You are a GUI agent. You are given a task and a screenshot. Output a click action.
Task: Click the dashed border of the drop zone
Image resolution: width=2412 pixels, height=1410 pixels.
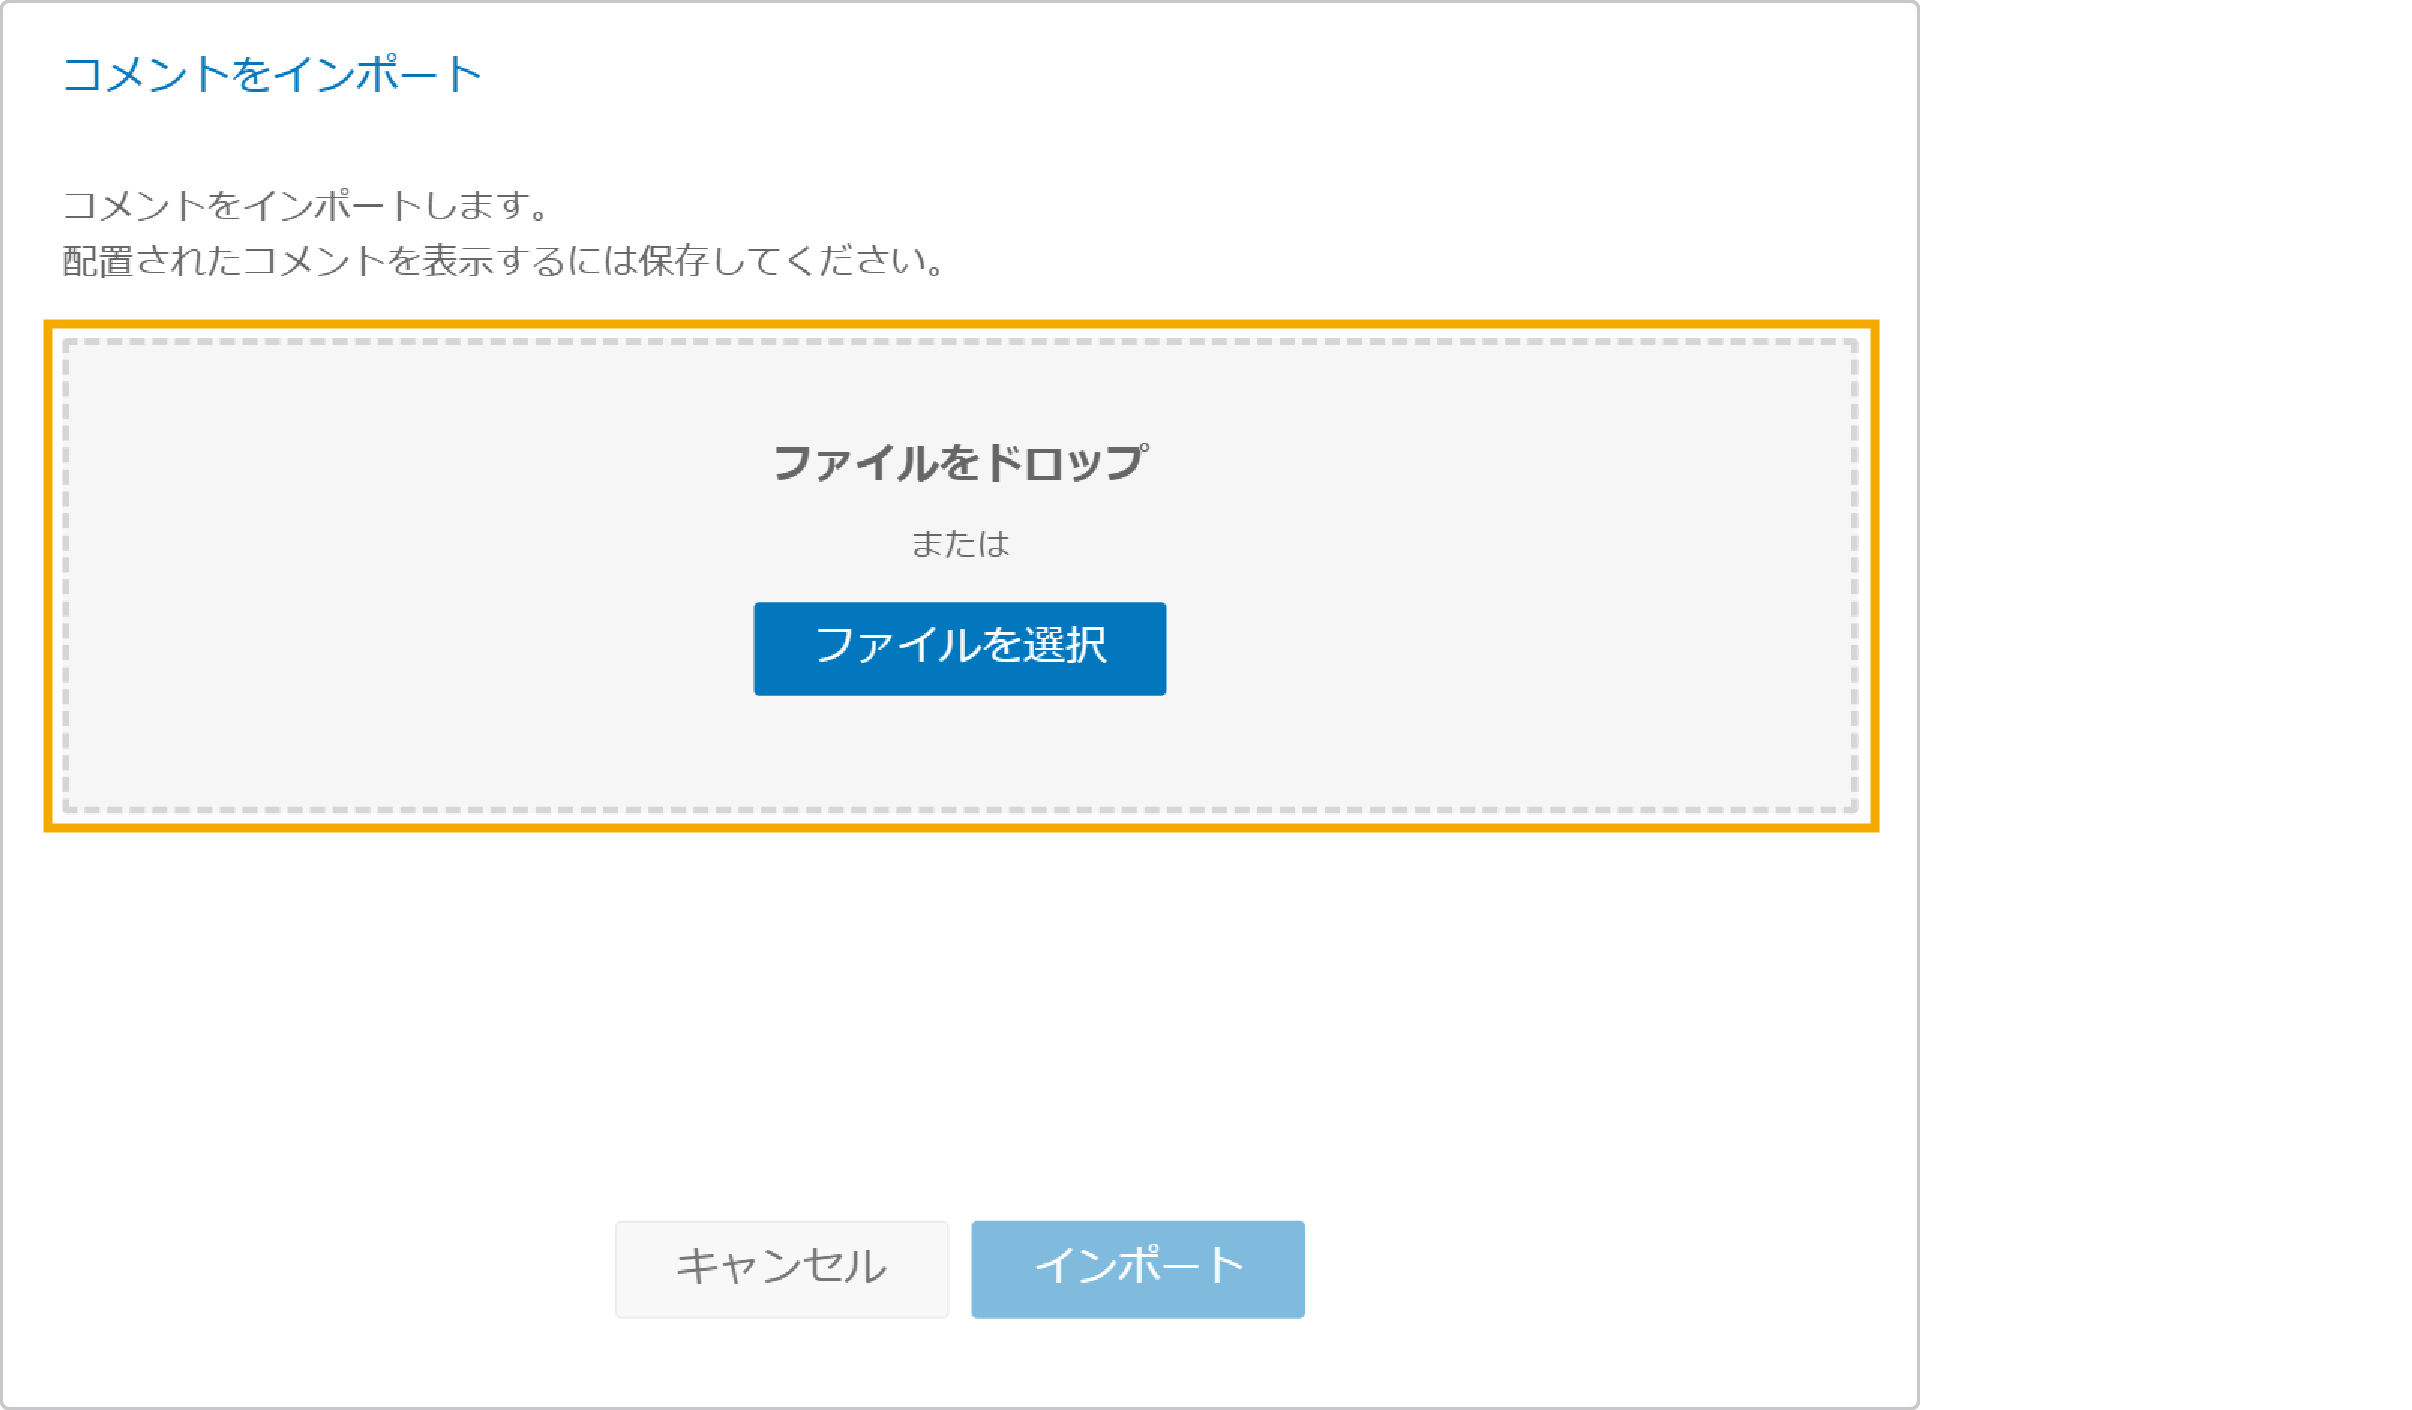[960, 342]
